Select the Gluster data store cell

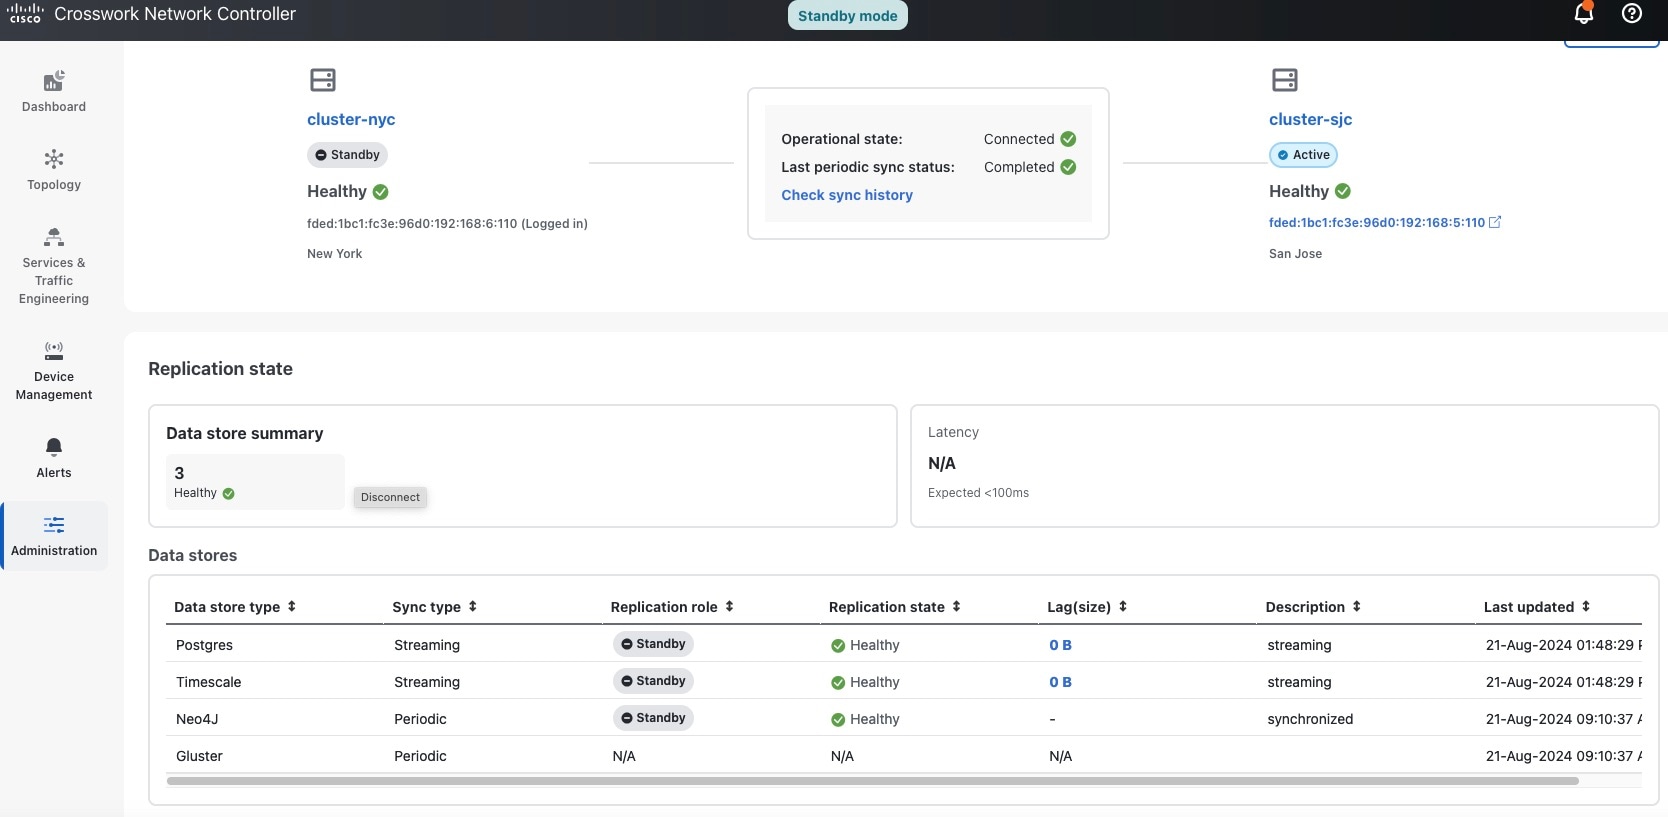[x=199, y=756]
